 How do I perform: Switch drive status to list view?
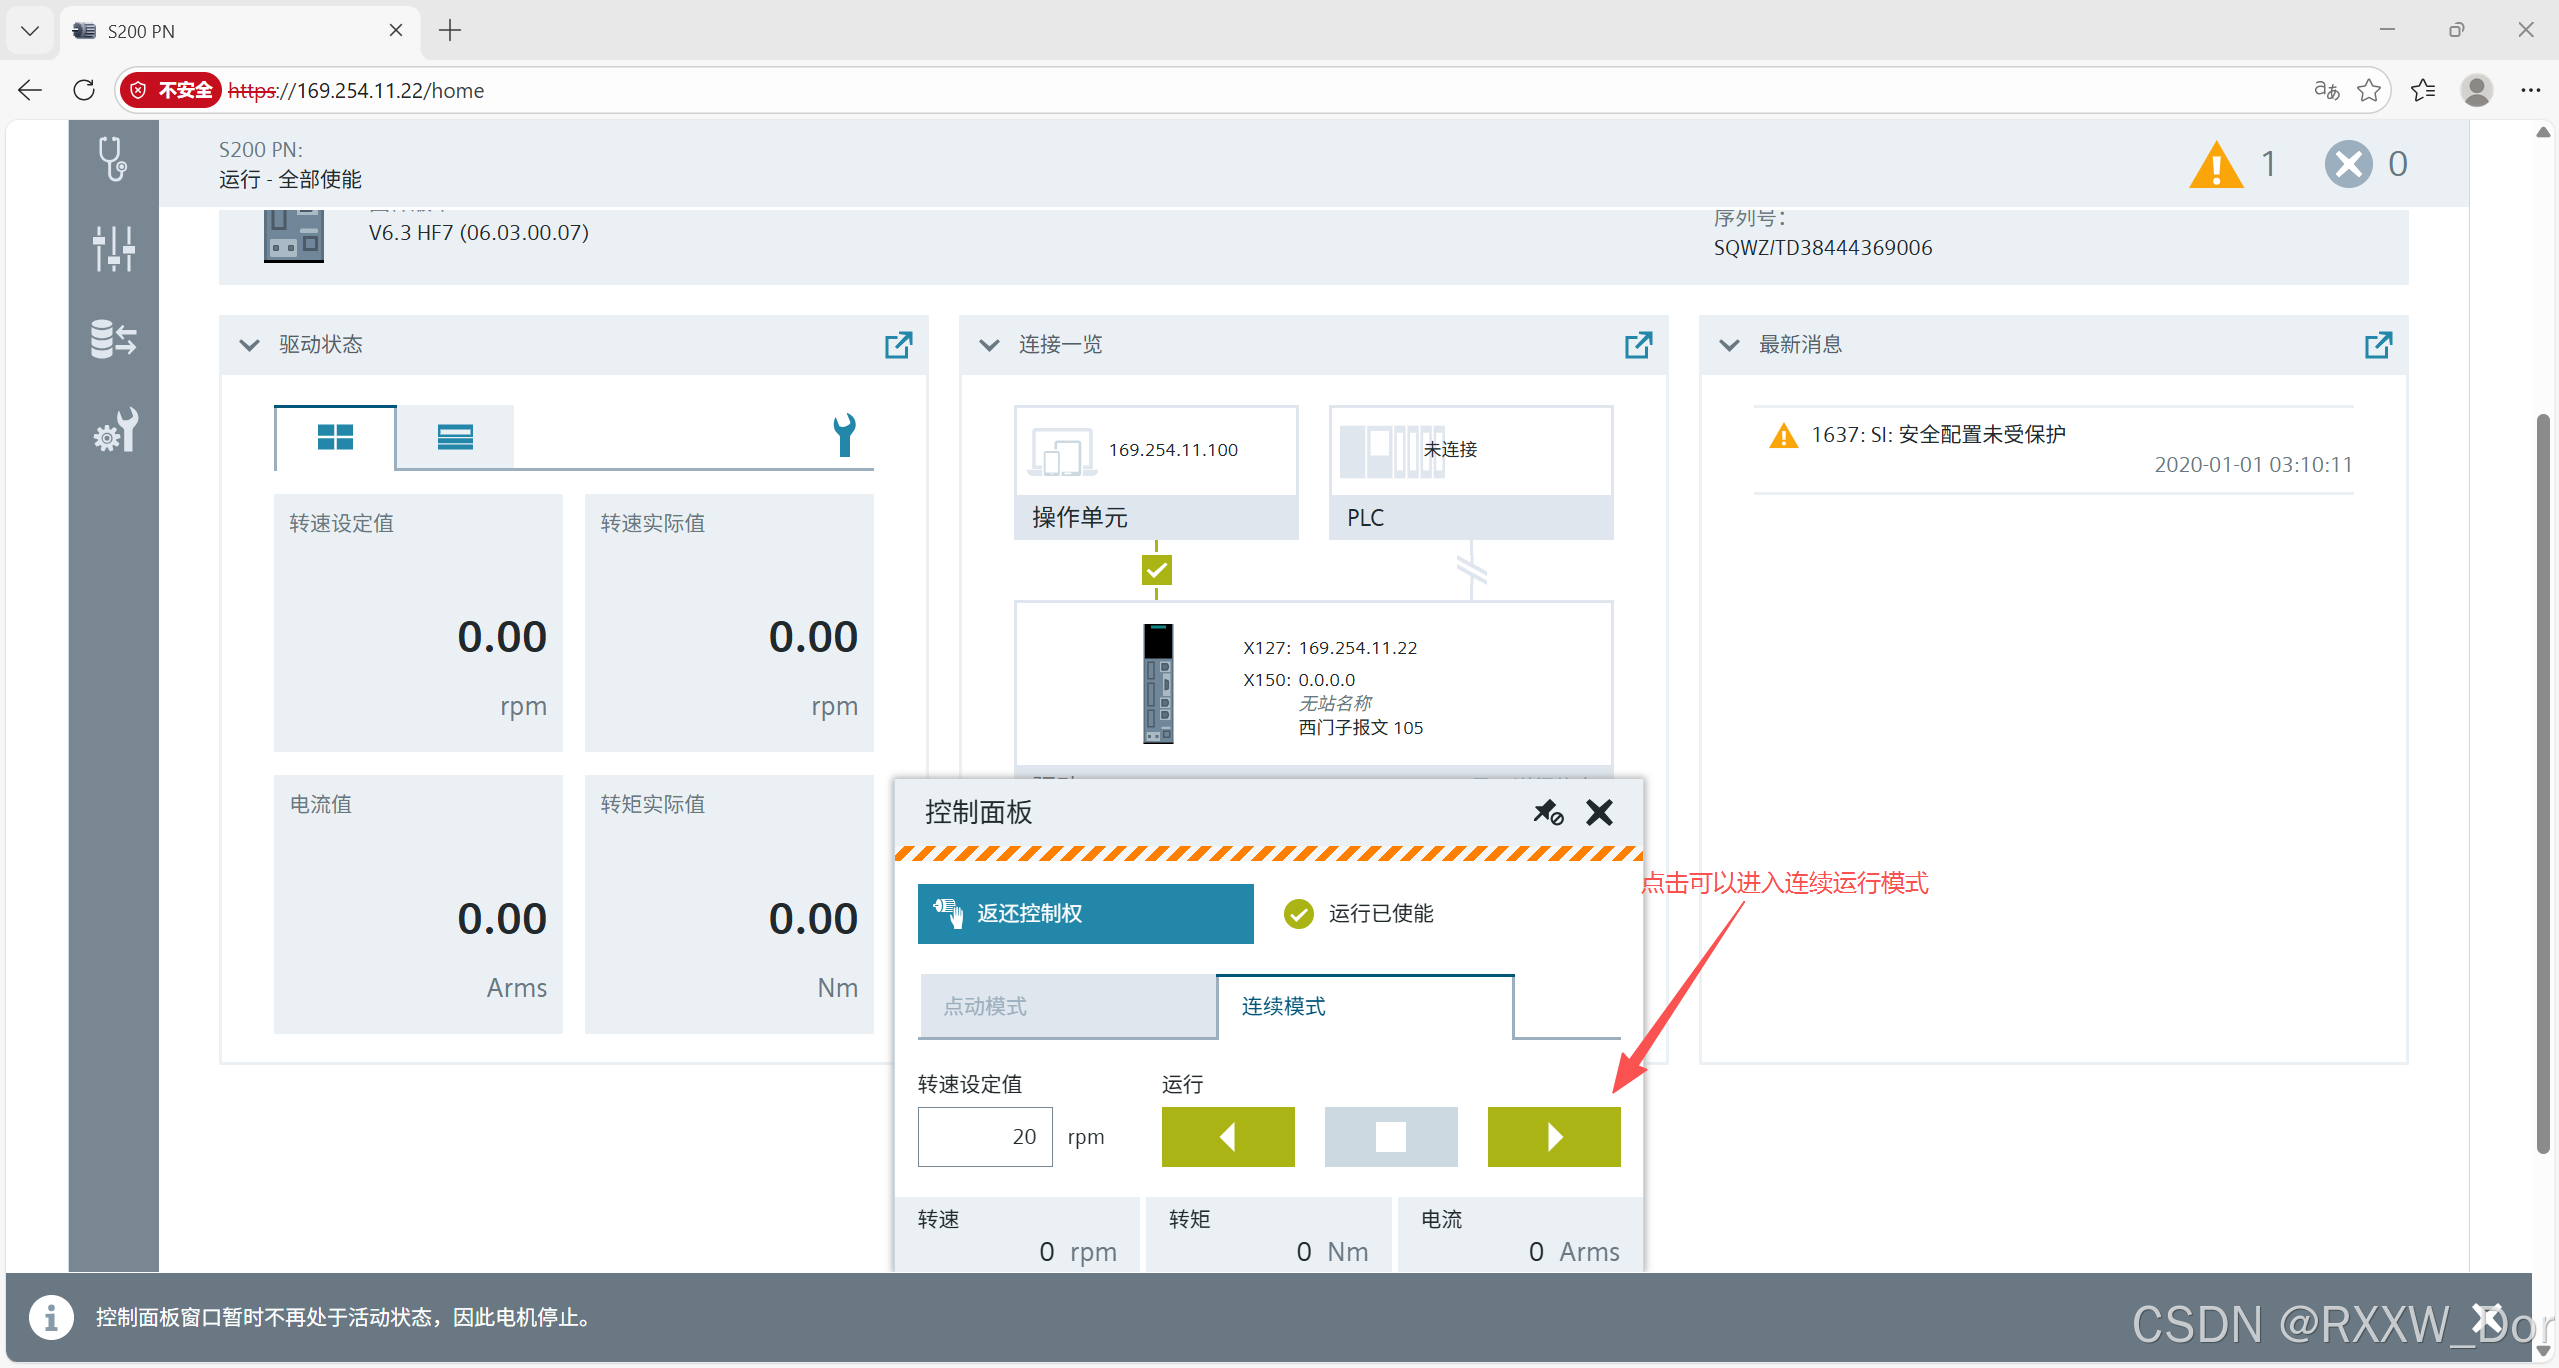[x=455, y=437]
